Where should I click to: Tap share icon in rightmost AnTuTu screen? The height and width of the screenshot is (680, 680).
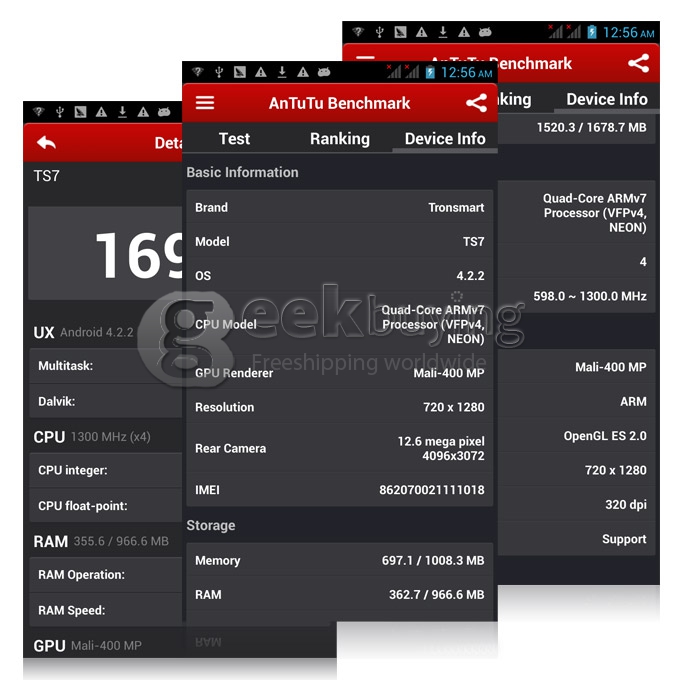click(638, 63)
